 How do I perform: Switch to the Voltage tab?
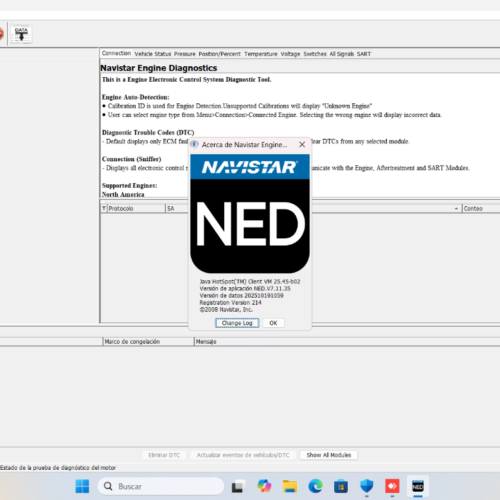[290, 54]
